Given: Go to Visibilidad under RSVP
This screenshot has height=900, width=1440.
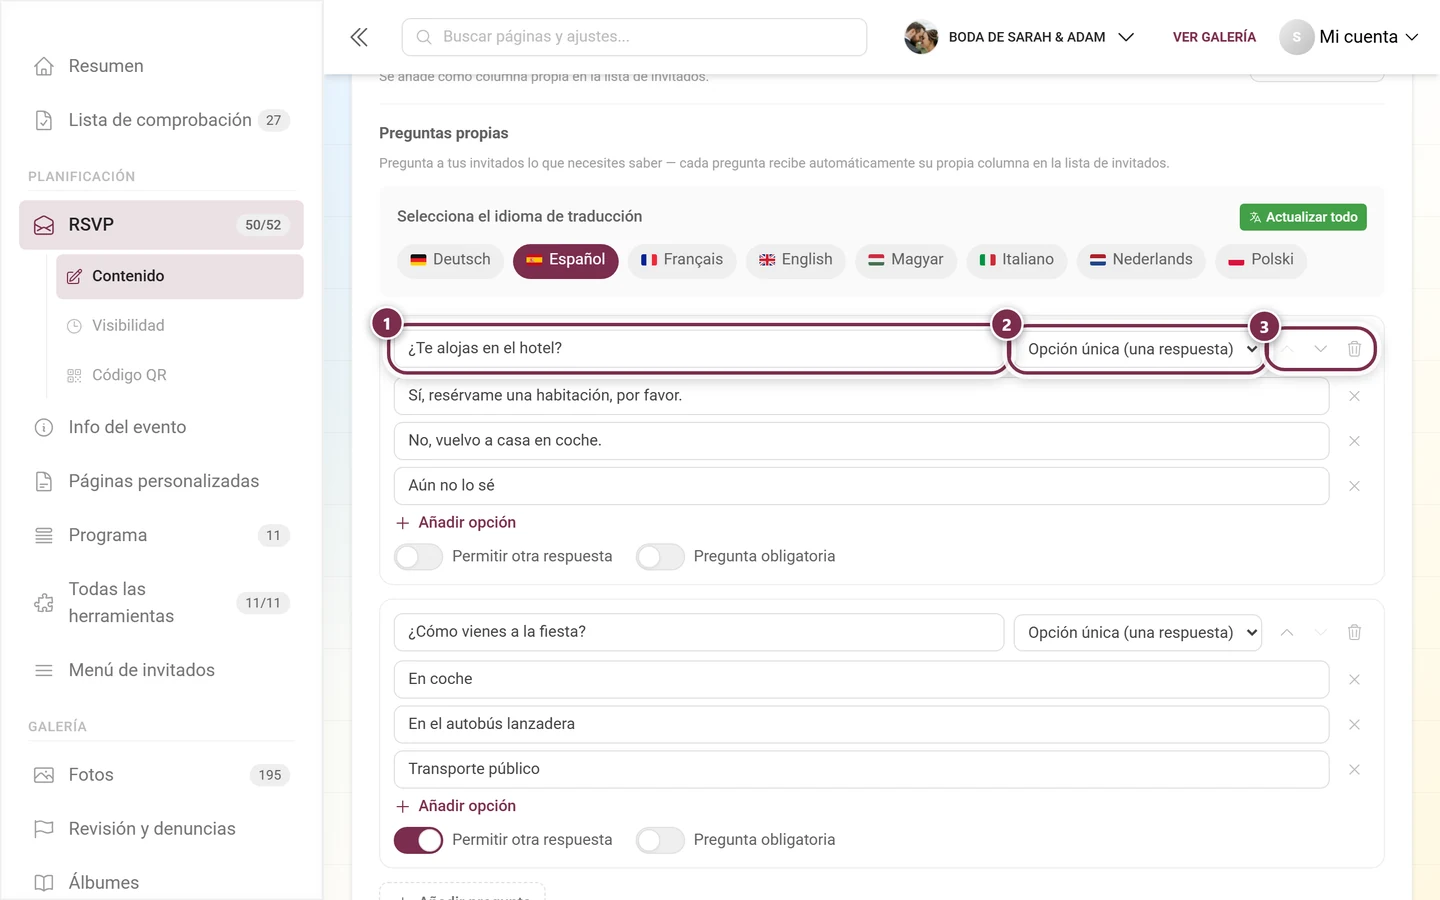Looking at the screenshot, I should [180, 326].
